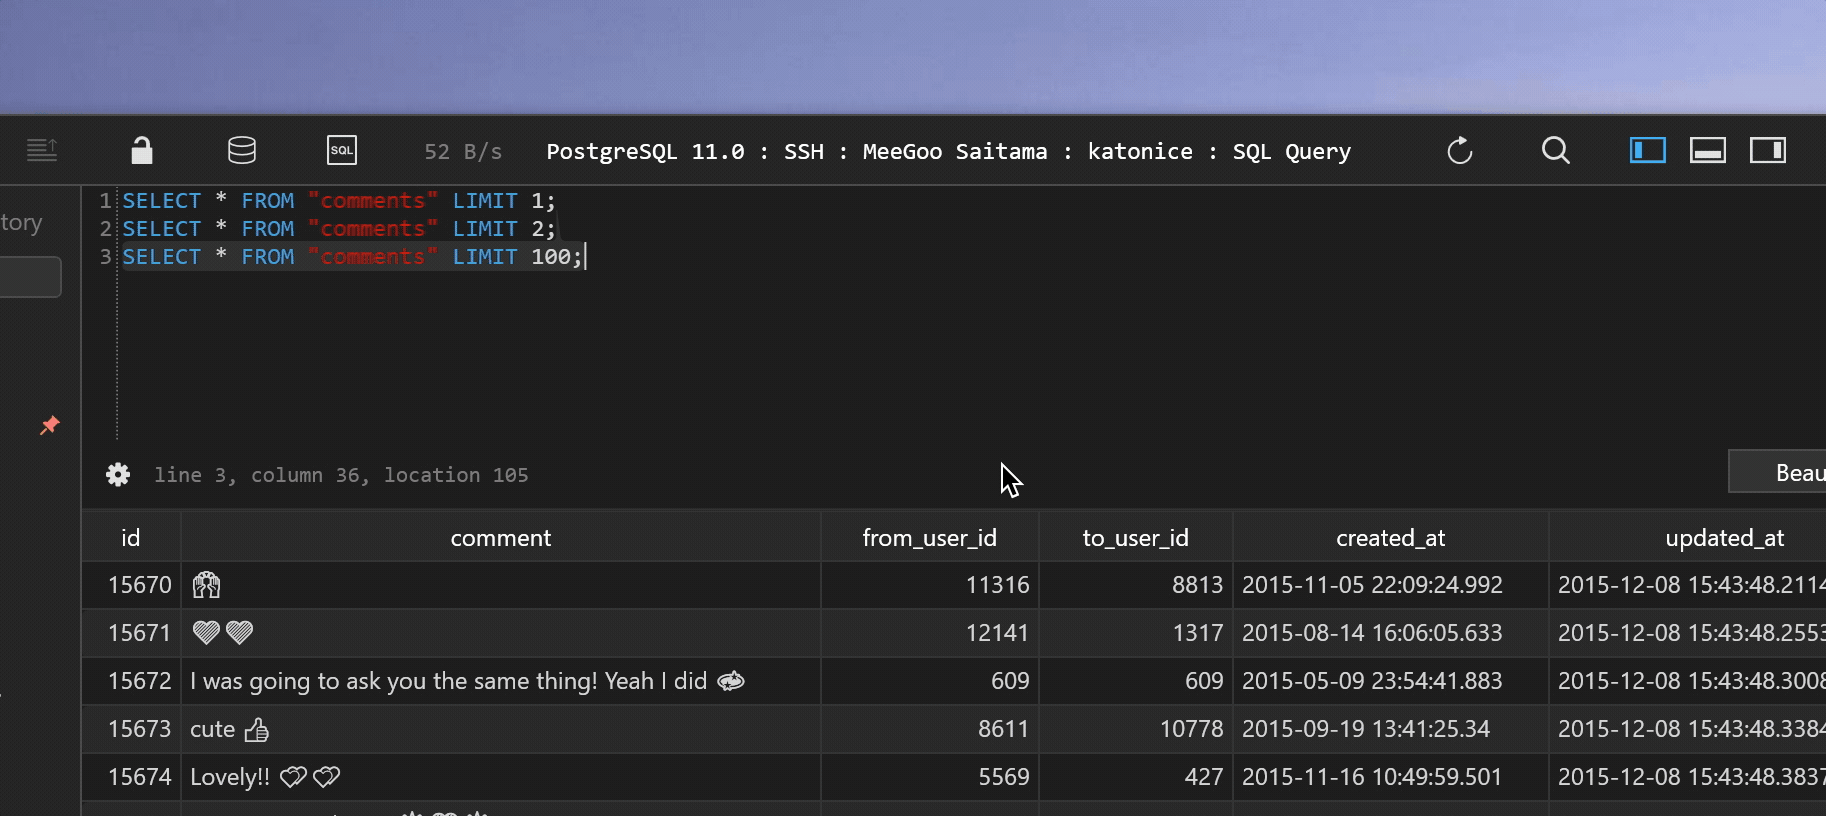The width and height of the screenshot is (1826, 816).
Task: Click the sidebar search input field
Action: [30, 277]
